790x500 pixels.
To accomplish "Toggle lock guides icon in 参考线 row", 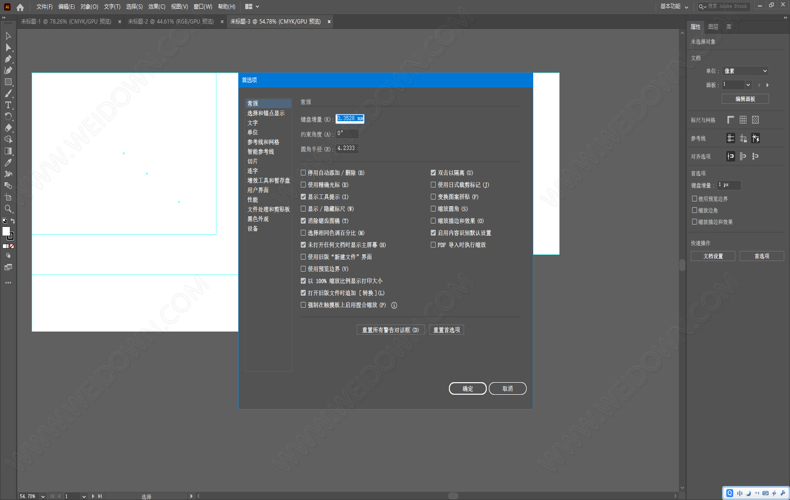I will tap(743, 138).
